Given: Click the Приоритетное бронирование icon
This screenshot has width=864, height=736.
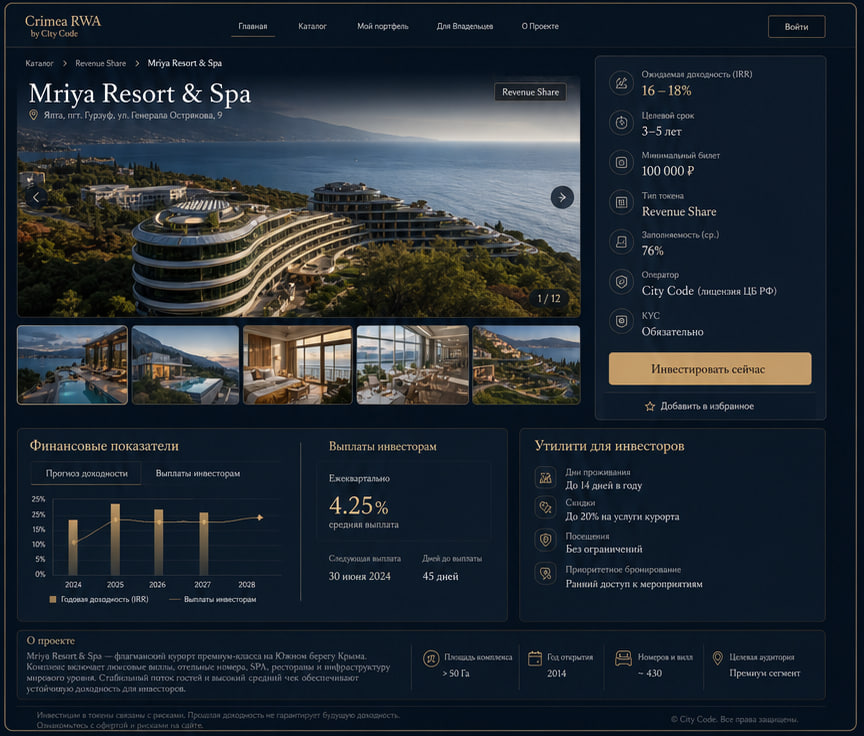Looking at the screenshot, I should point(546,573).
